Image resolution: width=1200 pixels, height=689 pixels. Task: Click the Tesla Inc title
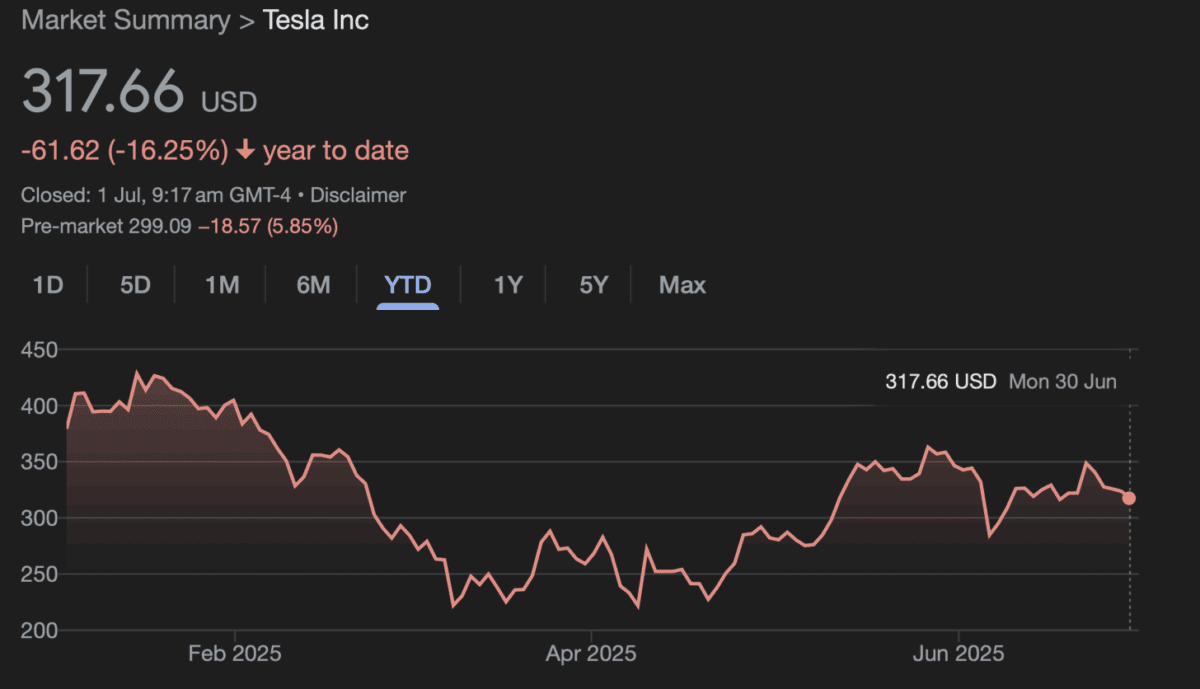316,21
